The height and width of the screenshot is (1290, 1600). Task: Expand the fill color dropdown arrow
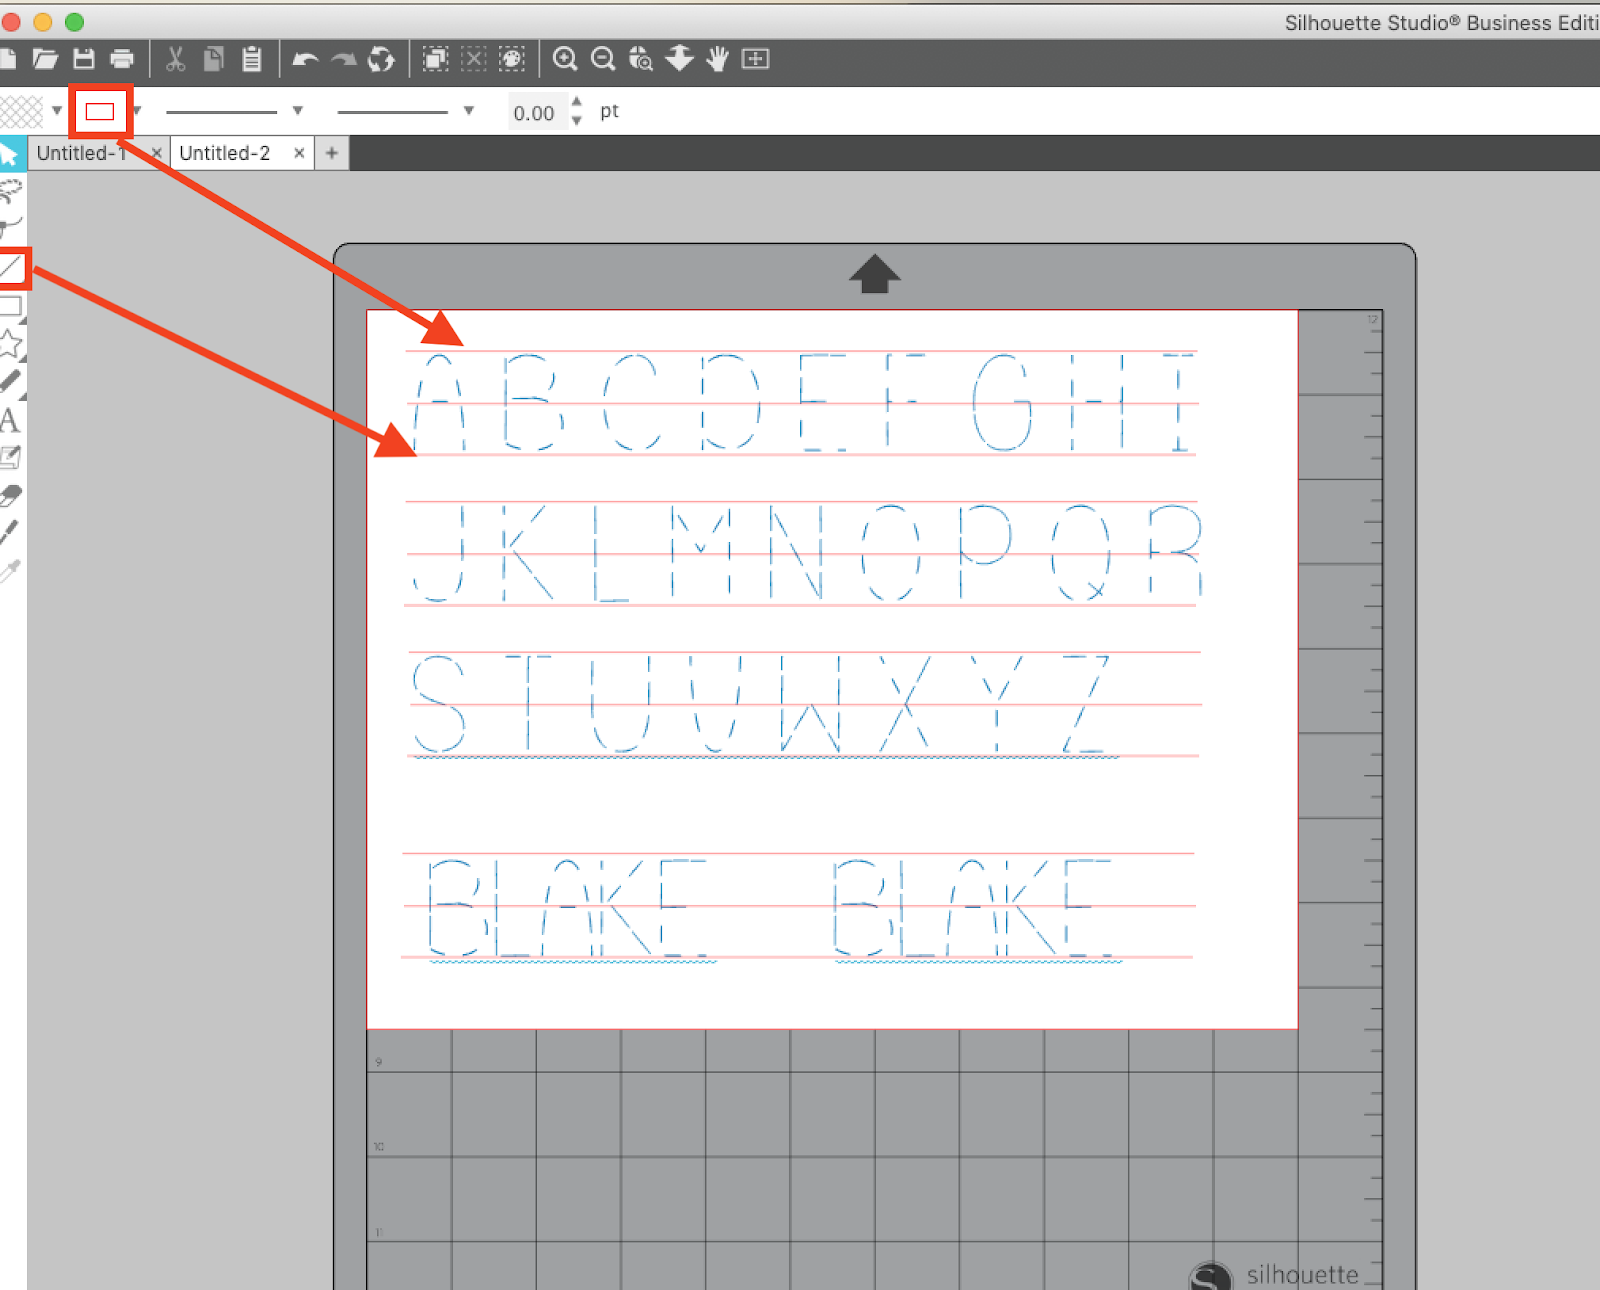57,111
